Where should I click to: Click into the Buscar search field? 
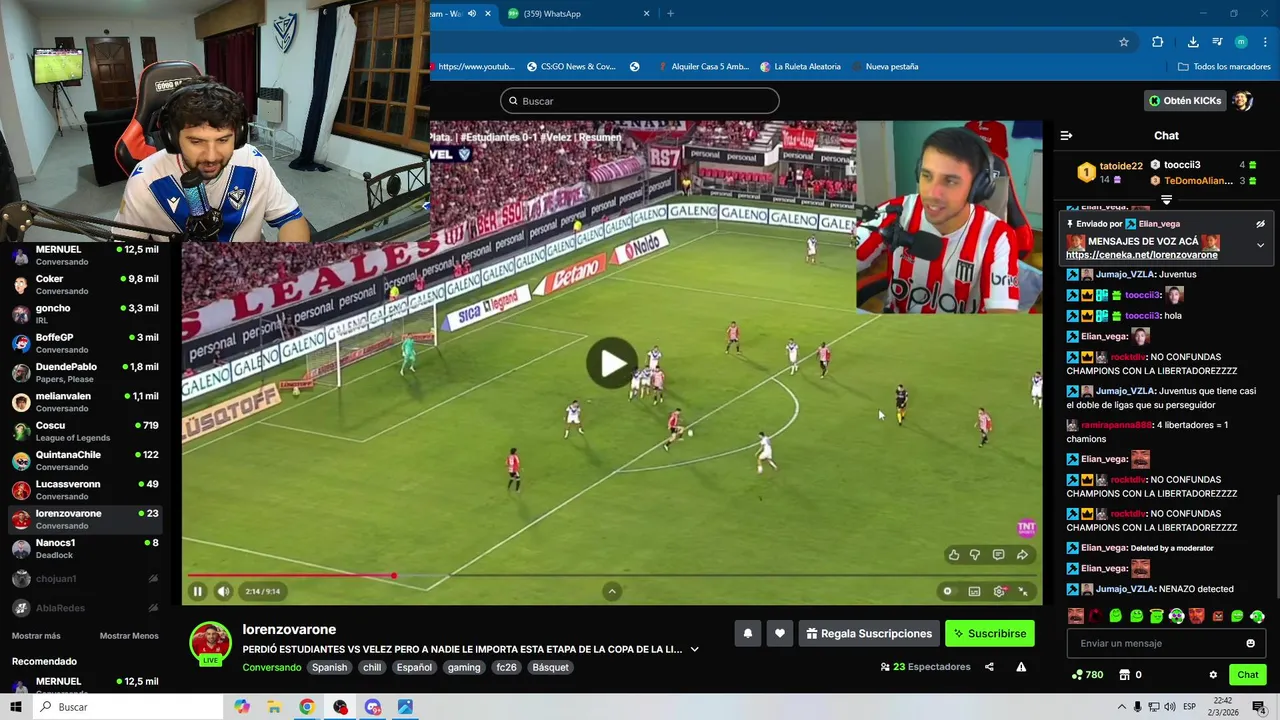(x=640, y=101)
